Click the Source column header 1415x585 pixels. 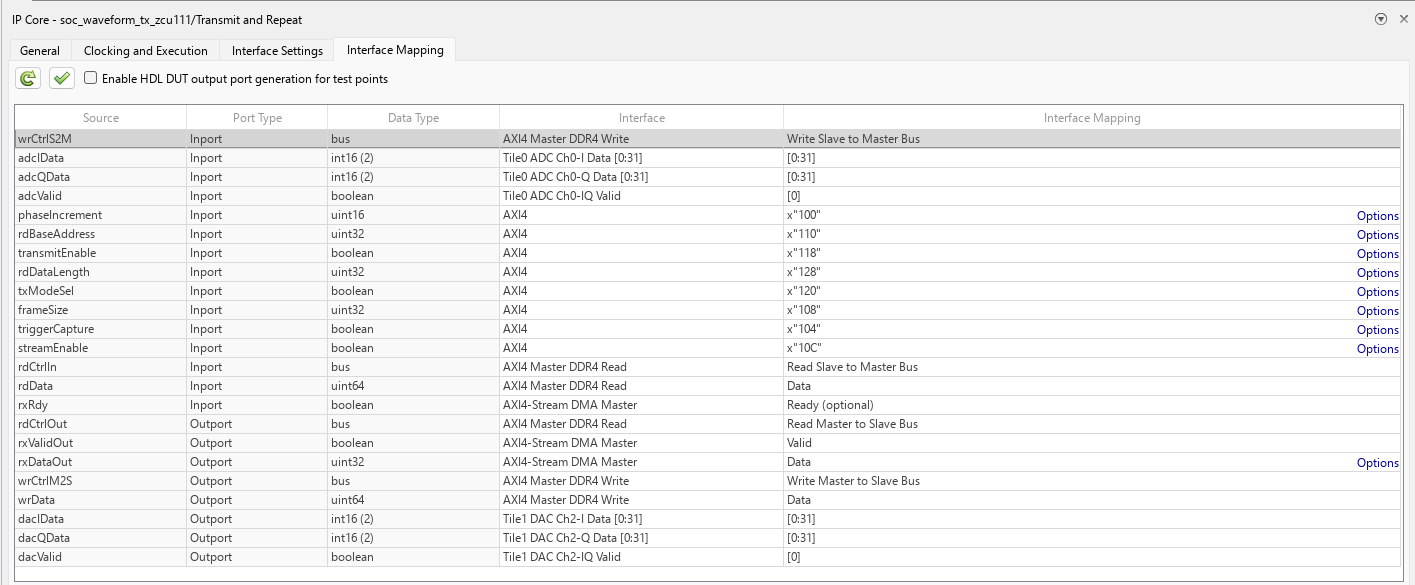click(x=100, y=118)
